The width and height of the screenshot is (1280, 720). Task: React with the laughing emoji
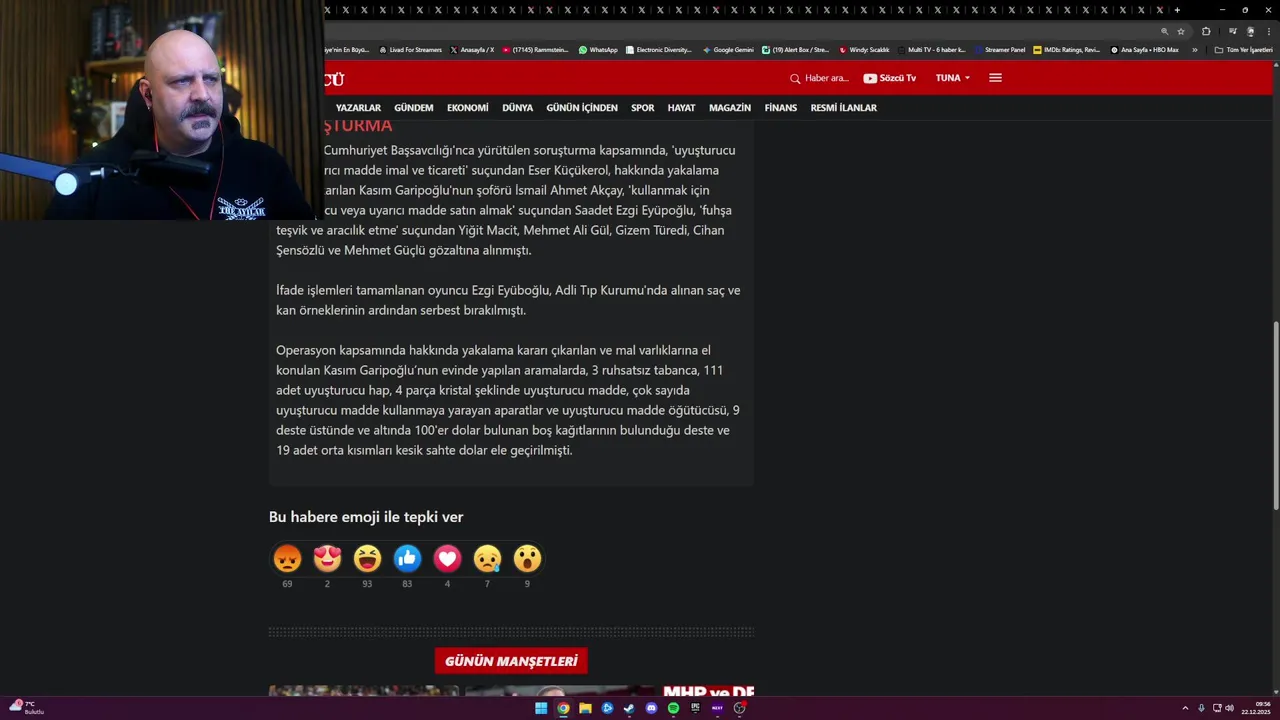[x=367, y=558]
